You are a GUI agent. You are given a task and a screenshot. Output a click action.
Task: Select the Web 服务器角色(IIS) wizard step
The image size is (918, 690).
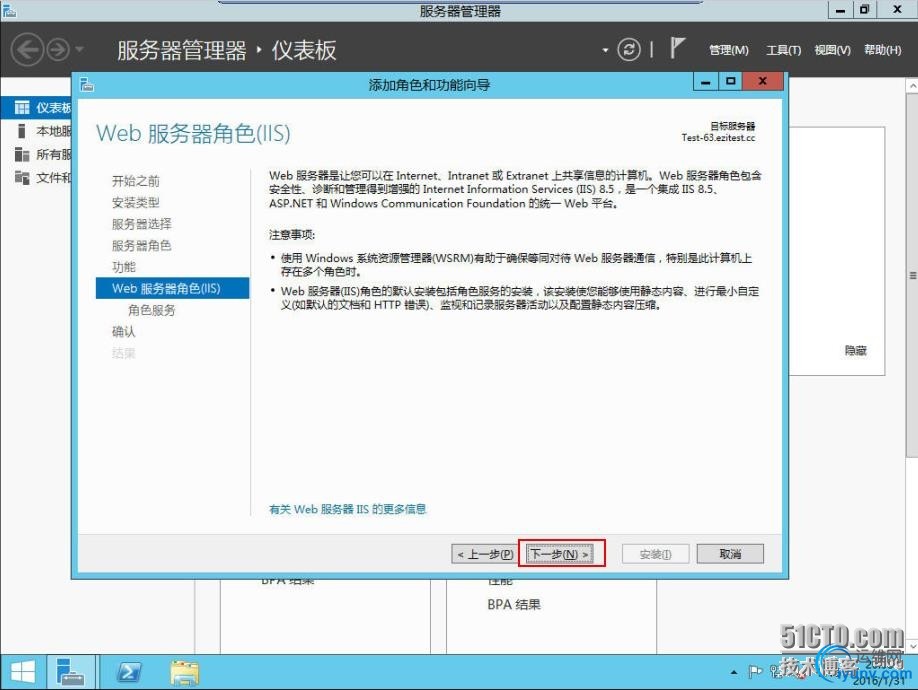172,288
